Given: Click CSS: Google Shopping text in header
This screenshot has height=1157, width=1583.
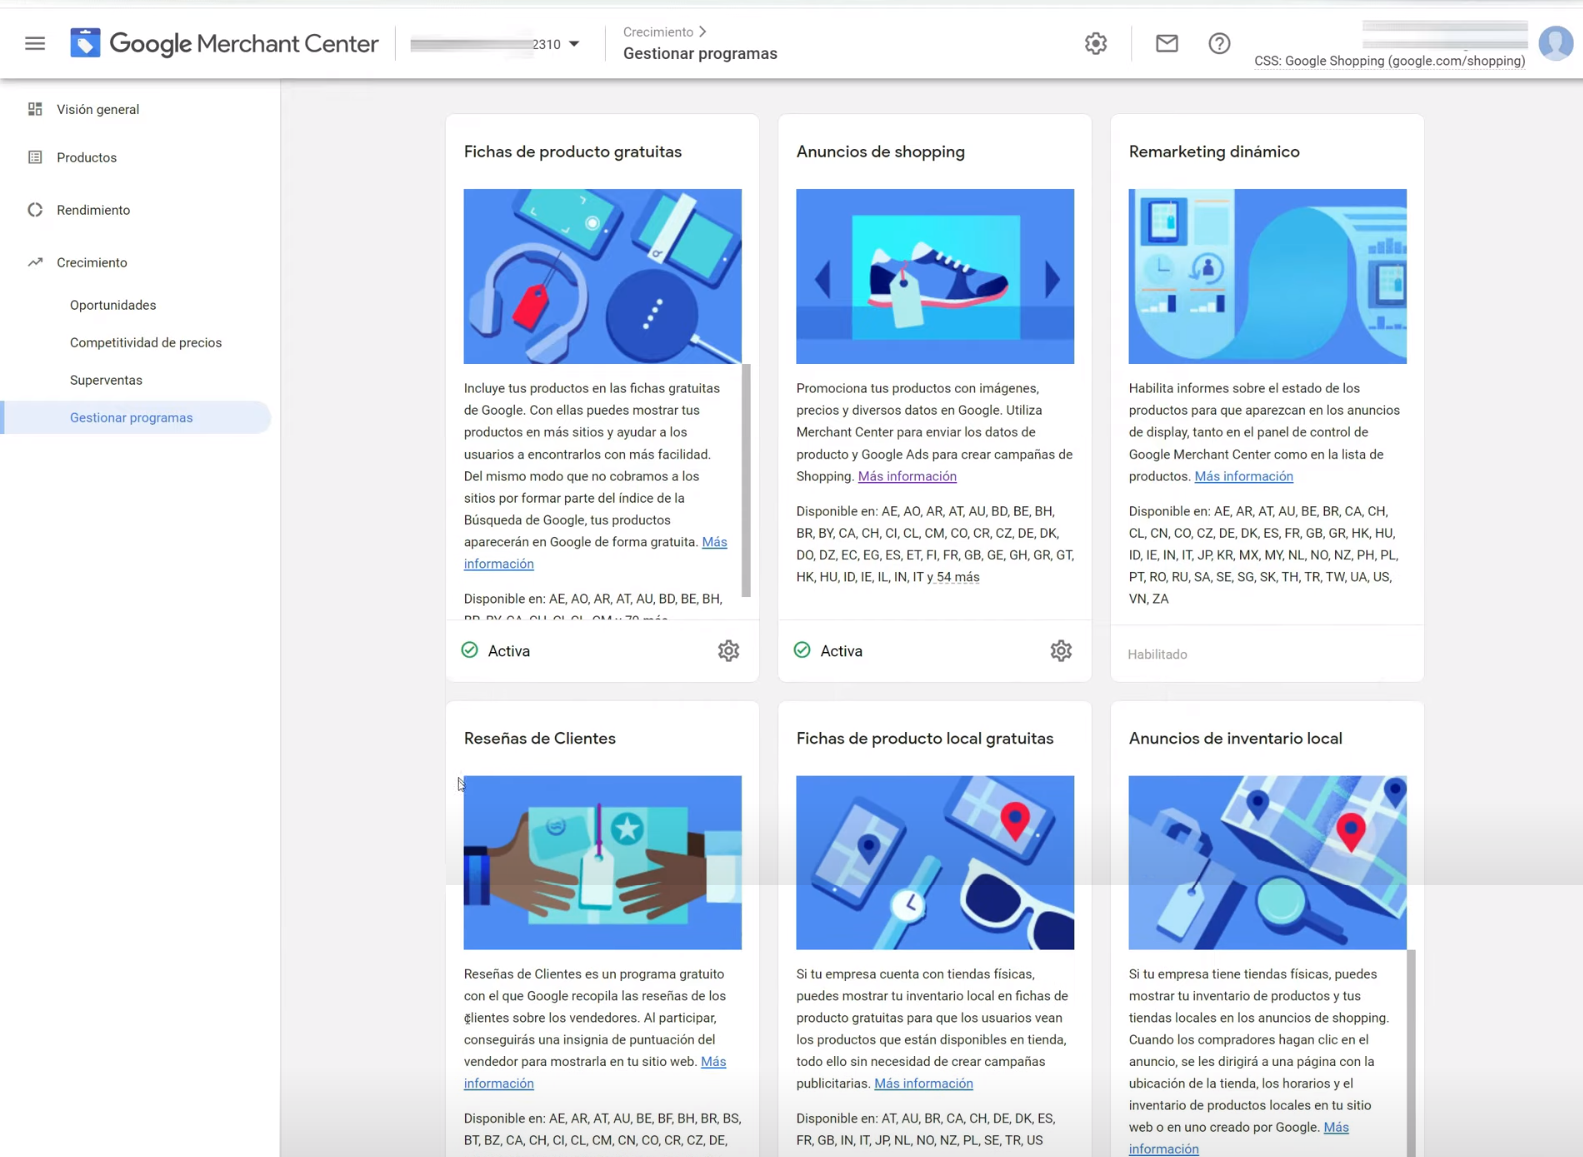Looking at the screenshot, I should tap(1390, 61).
